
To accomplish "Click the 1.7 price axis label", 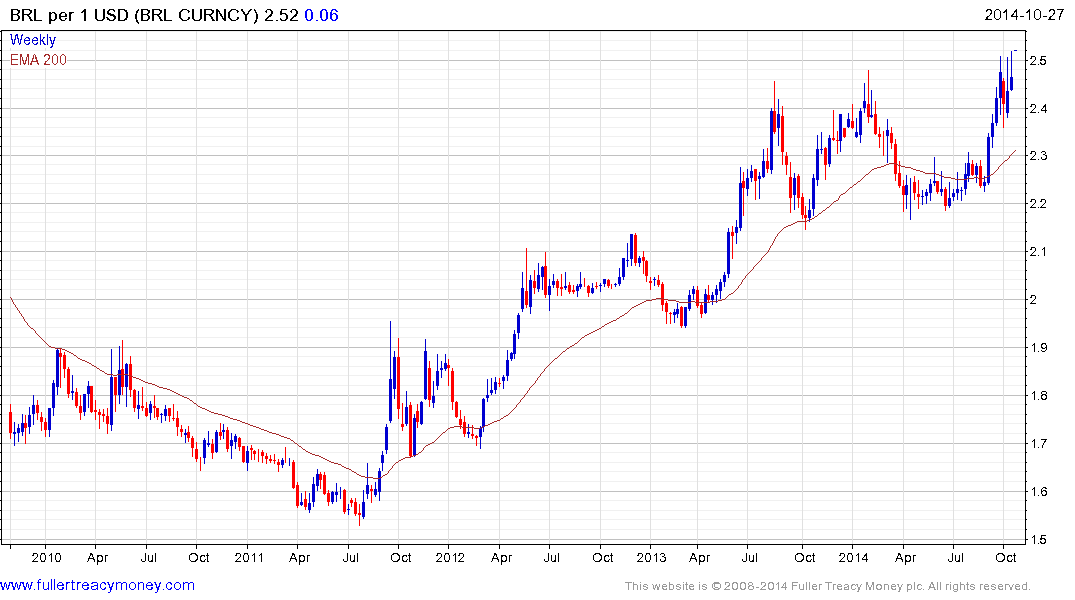I will click(1038, 444).
